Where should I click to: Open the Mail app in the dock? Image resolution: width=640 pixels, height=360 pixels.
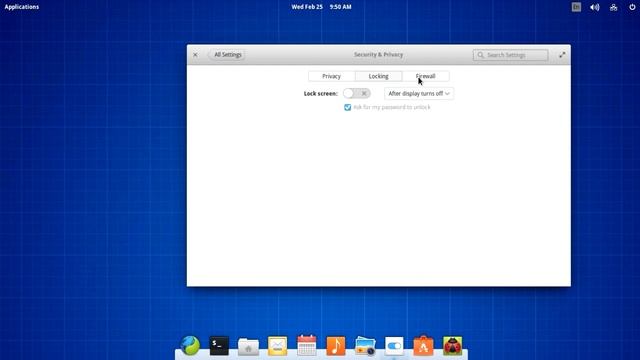(278, 346)
